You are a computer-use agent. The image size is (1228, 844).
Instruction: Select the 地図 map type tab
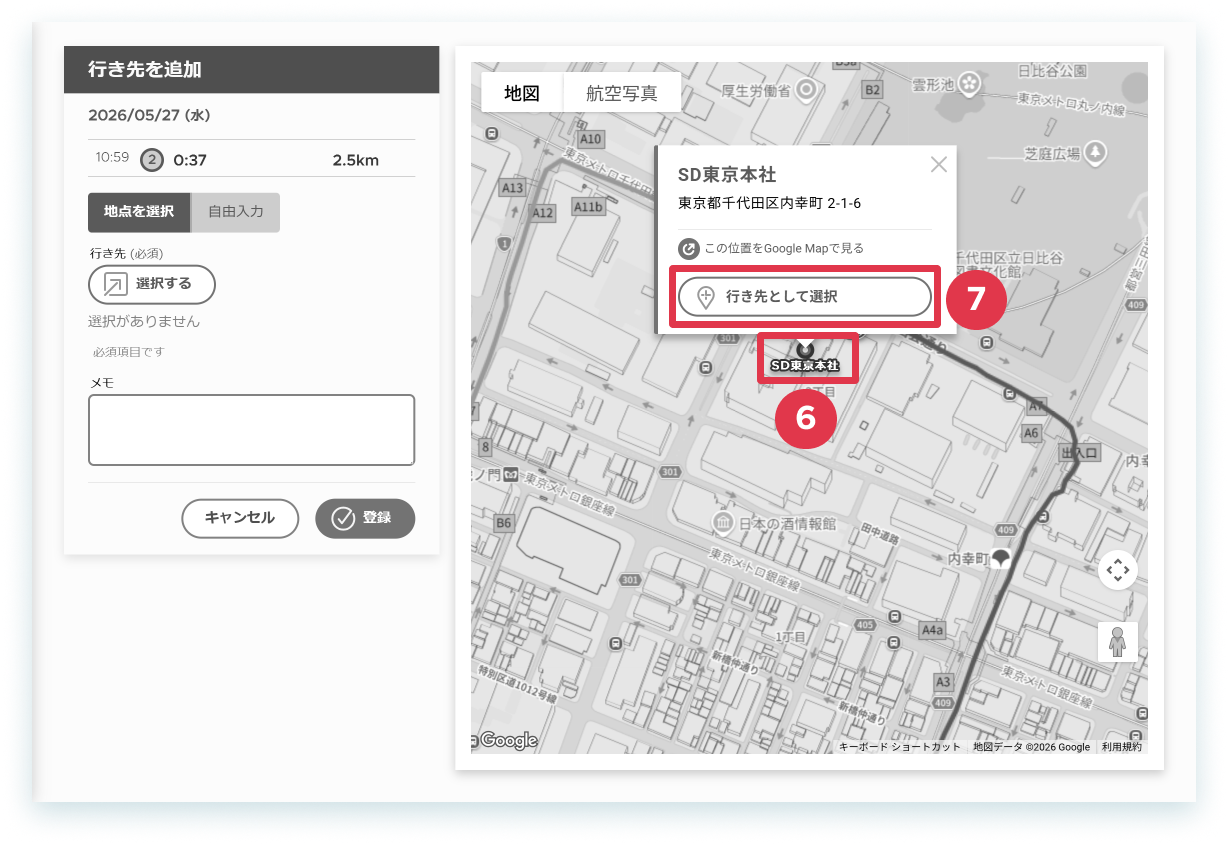(522, 93)
